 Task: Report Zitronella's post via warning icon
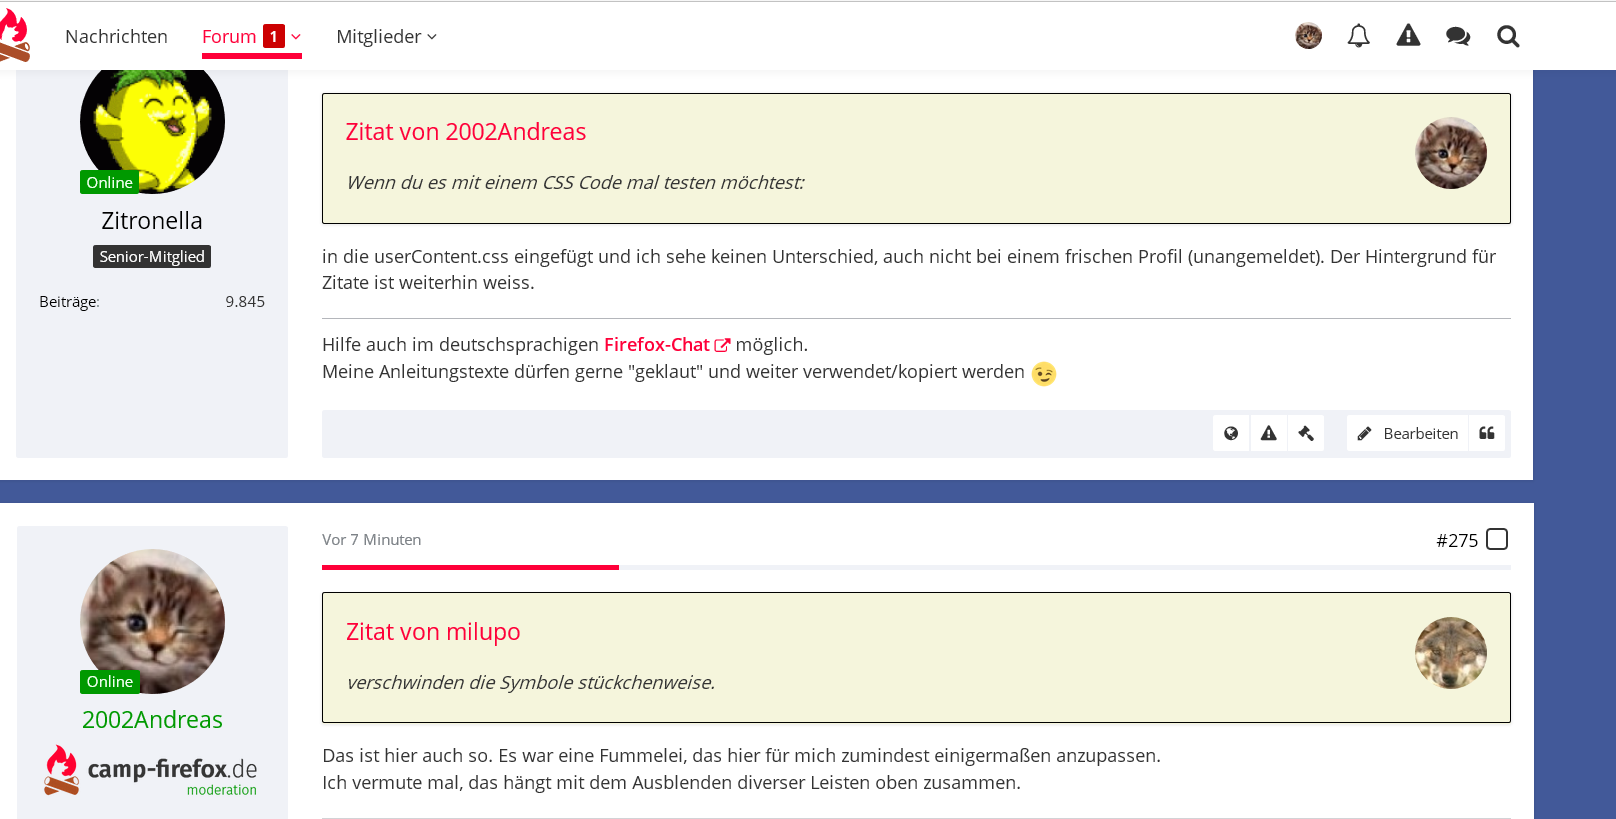pos(1268,433)
